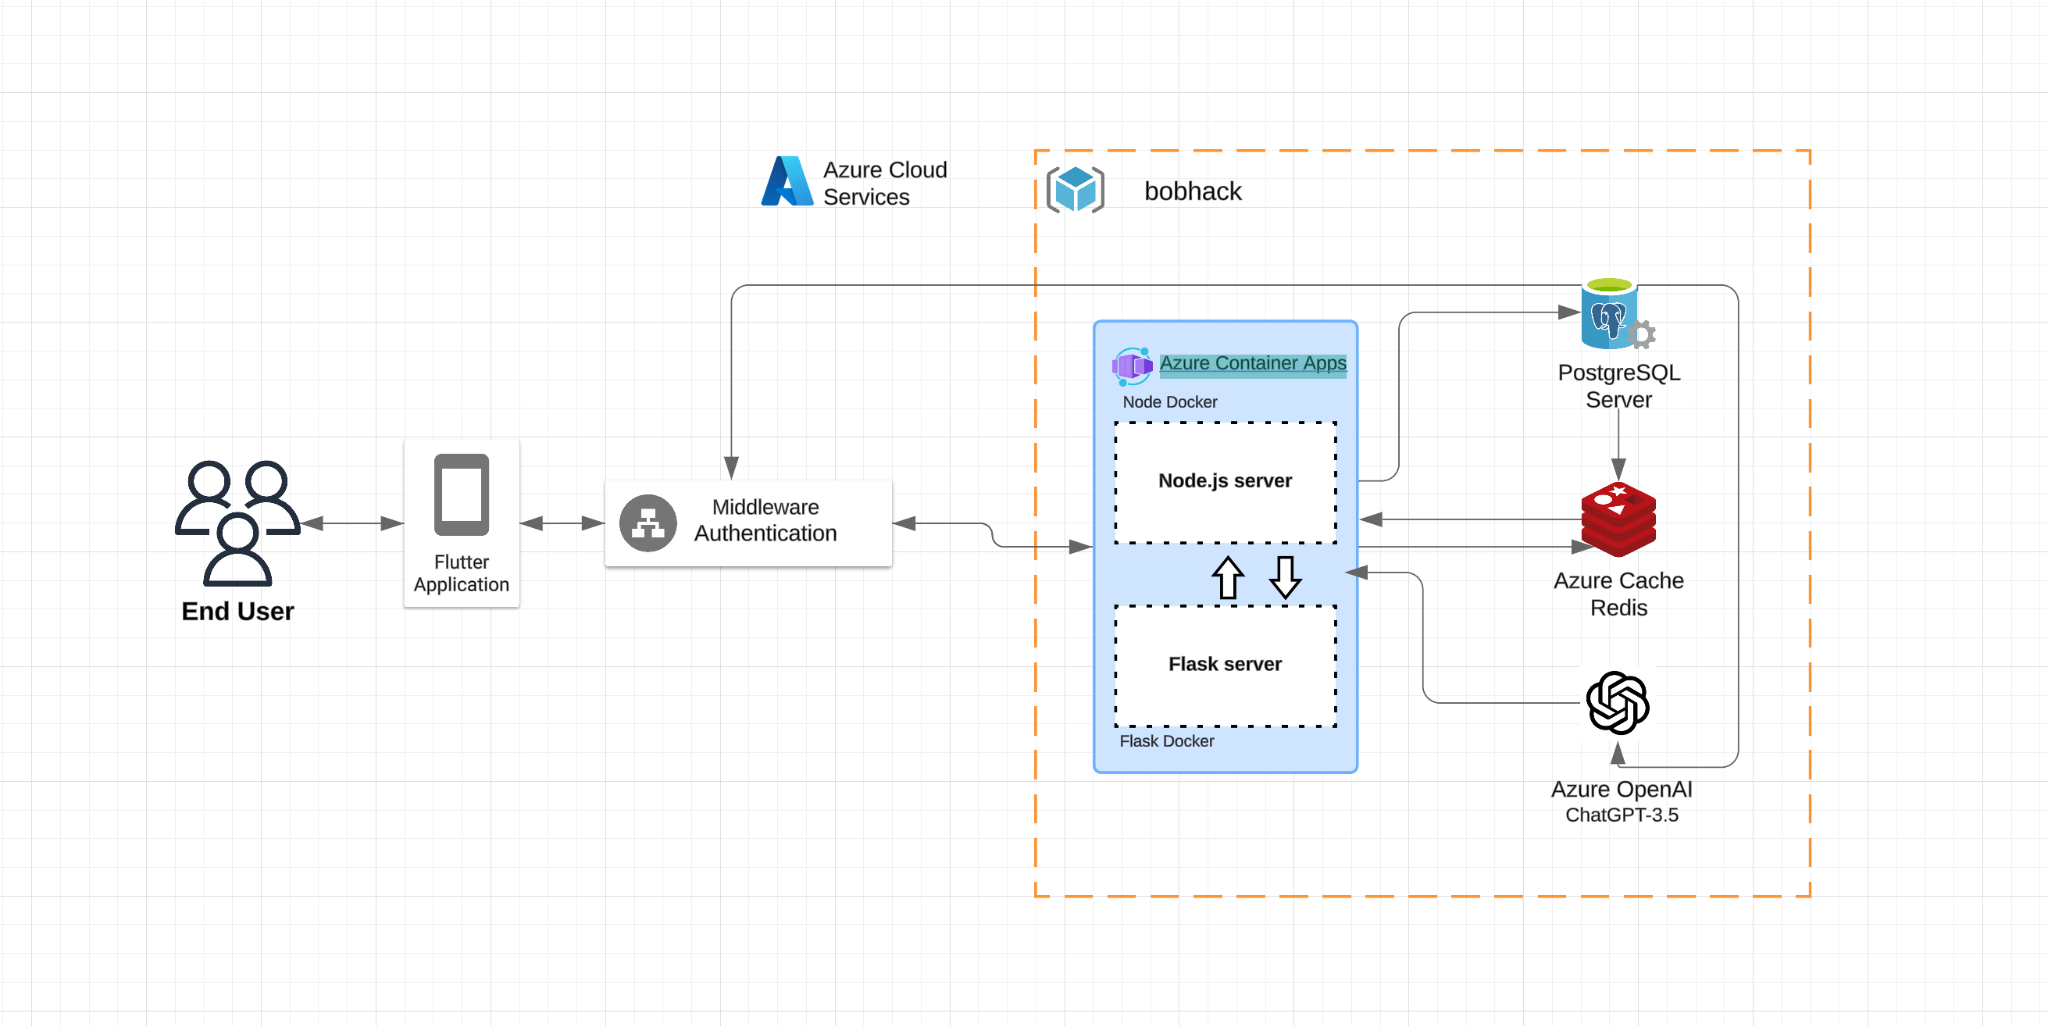Click the "Azure Cloud Services" text
Screen dimensions: 2048x1026
pyautogui.click(x=885, y=183)
